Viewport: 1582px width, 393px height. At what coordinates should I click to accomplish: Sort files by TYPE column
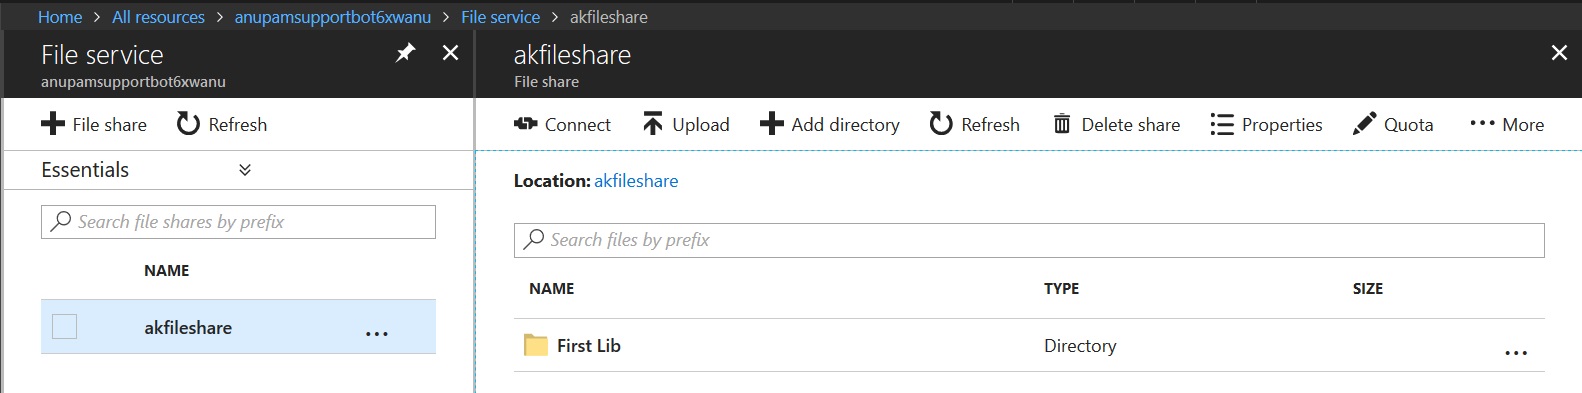click(x=1062, y=289)
